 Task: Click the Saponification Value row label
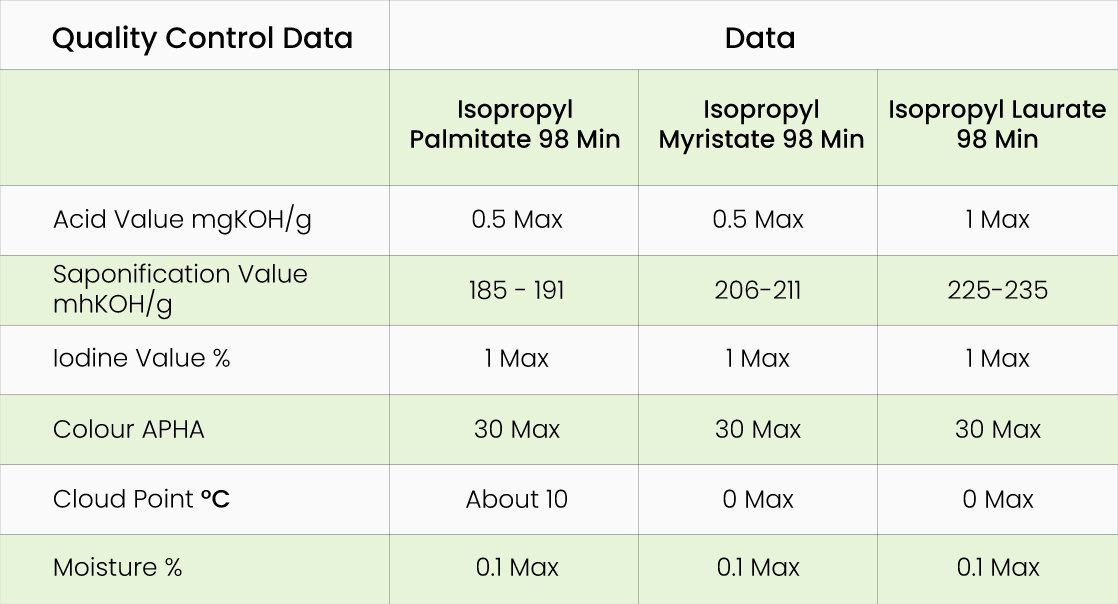[x=180, y=289]
